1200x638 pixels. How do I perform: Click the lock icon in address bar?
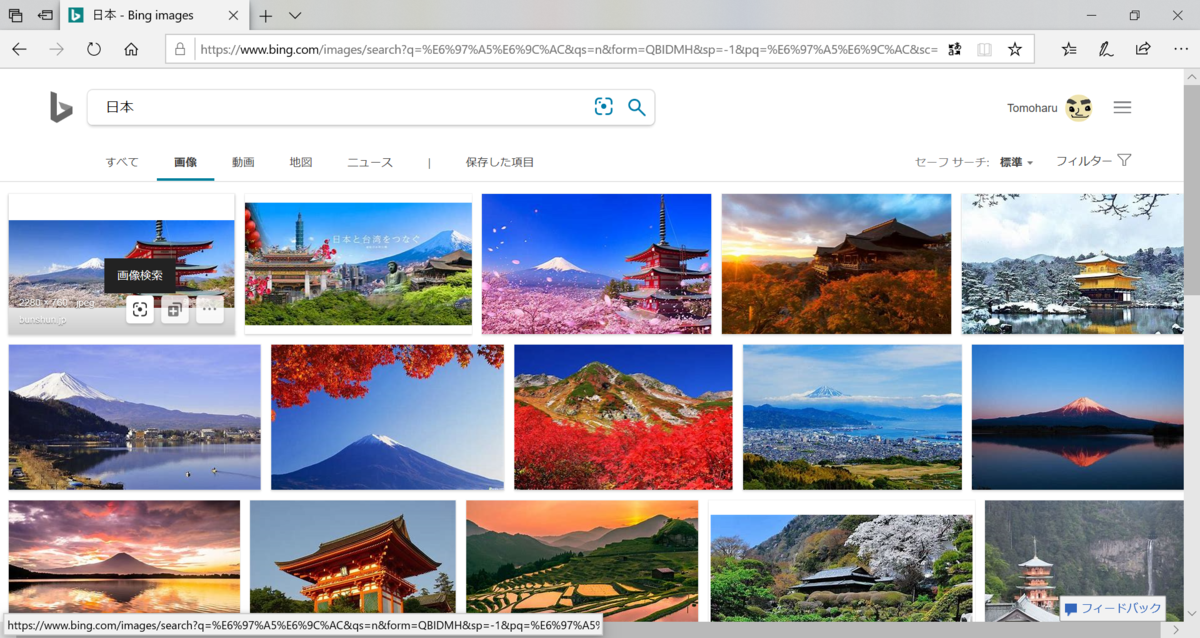point(180,49)
